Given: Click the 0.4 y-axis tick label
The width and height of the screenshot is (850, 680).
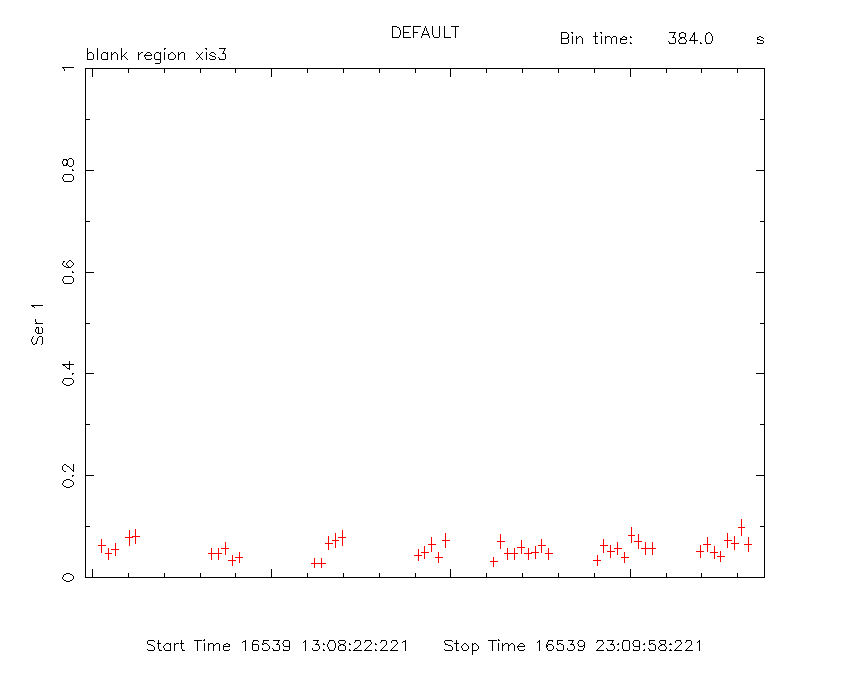Looking at the screenshot, I should pos(68,374).
